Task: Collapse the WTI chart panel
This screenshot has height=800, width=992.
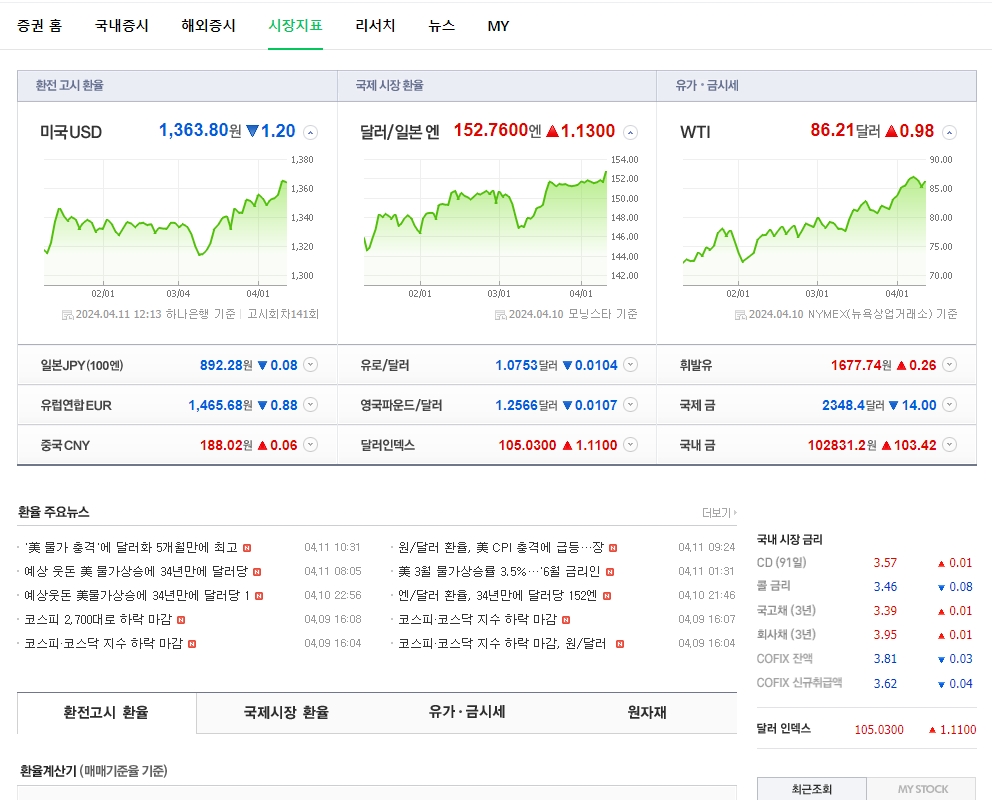Action: pyautogui.click(x=950, y=131)
